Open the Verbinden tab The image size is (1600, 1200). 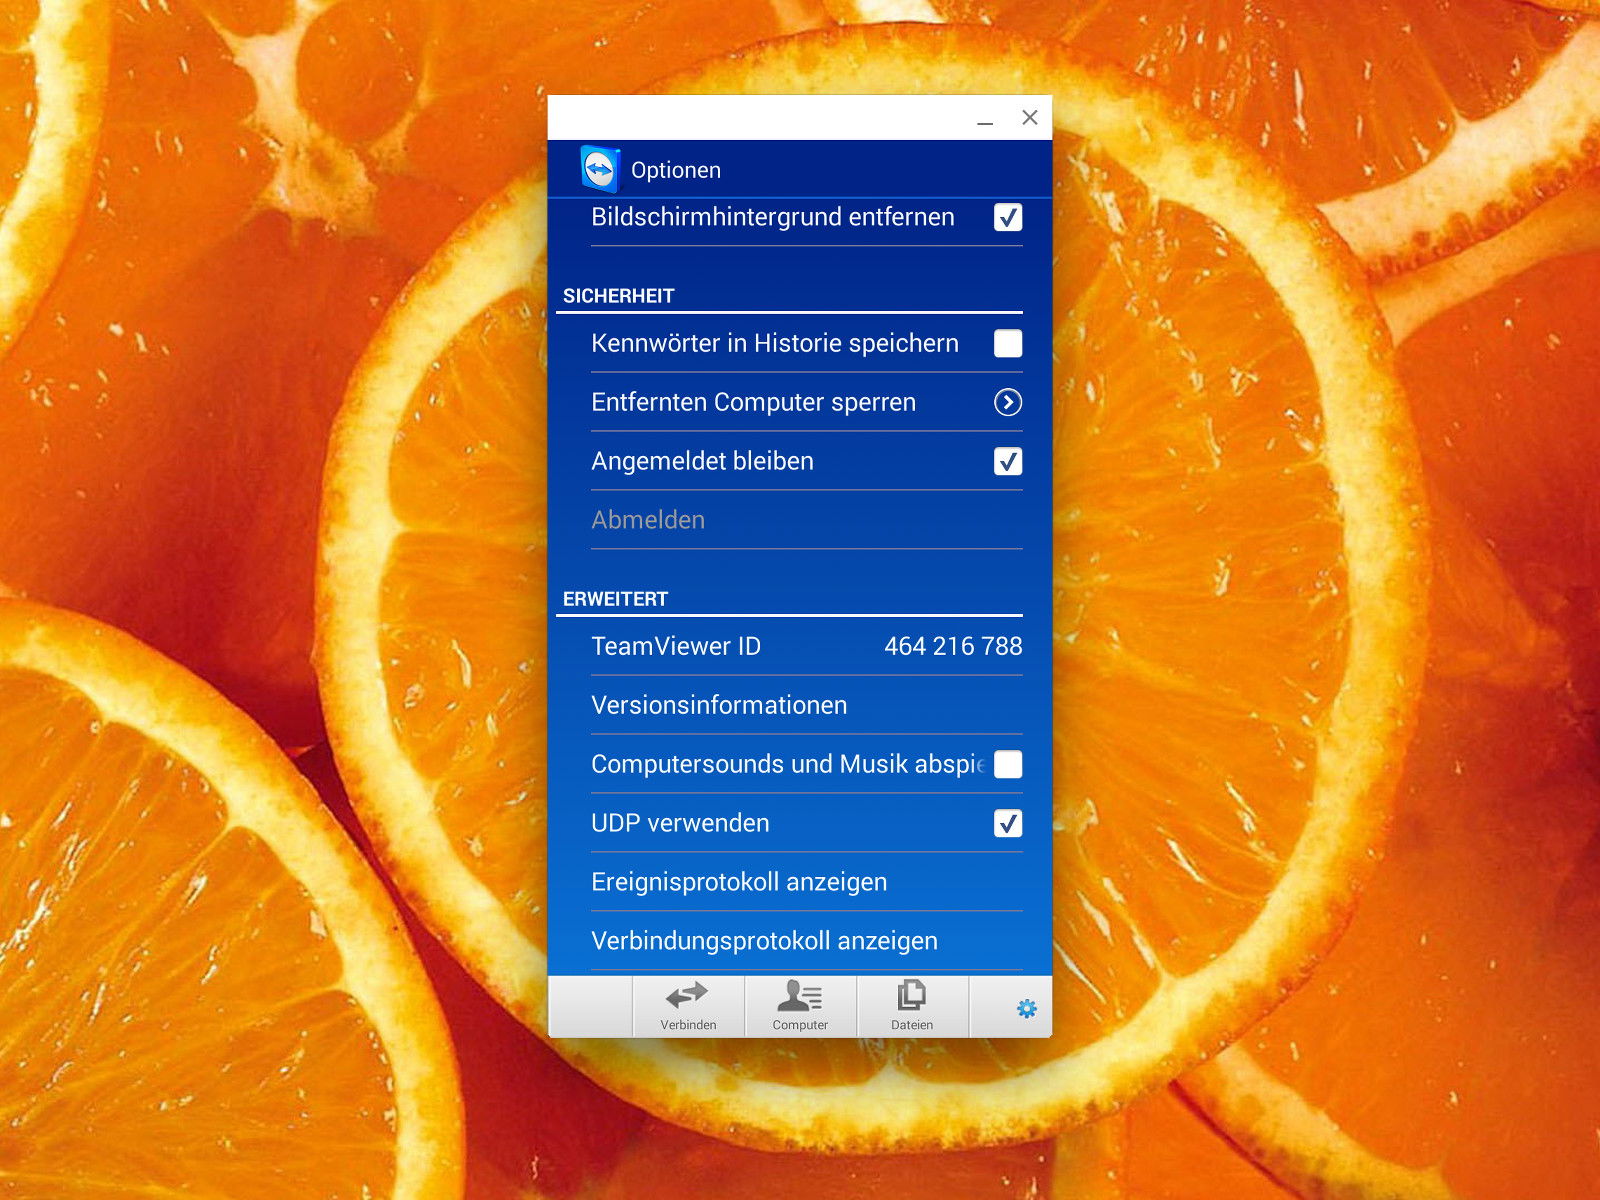tap(688, 1006)
